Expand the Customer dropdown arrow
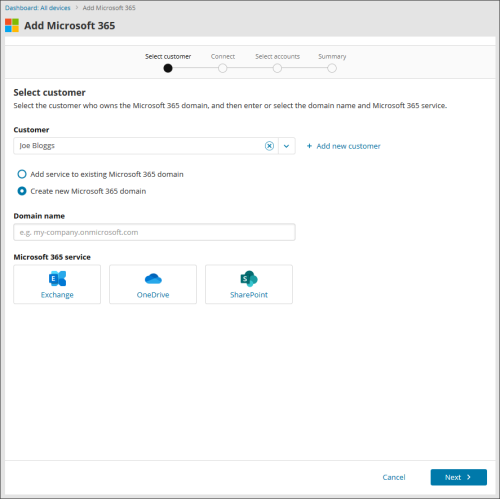Image resolution: width=500 pixels, height=499 pixels. click(x=287, y=146)
